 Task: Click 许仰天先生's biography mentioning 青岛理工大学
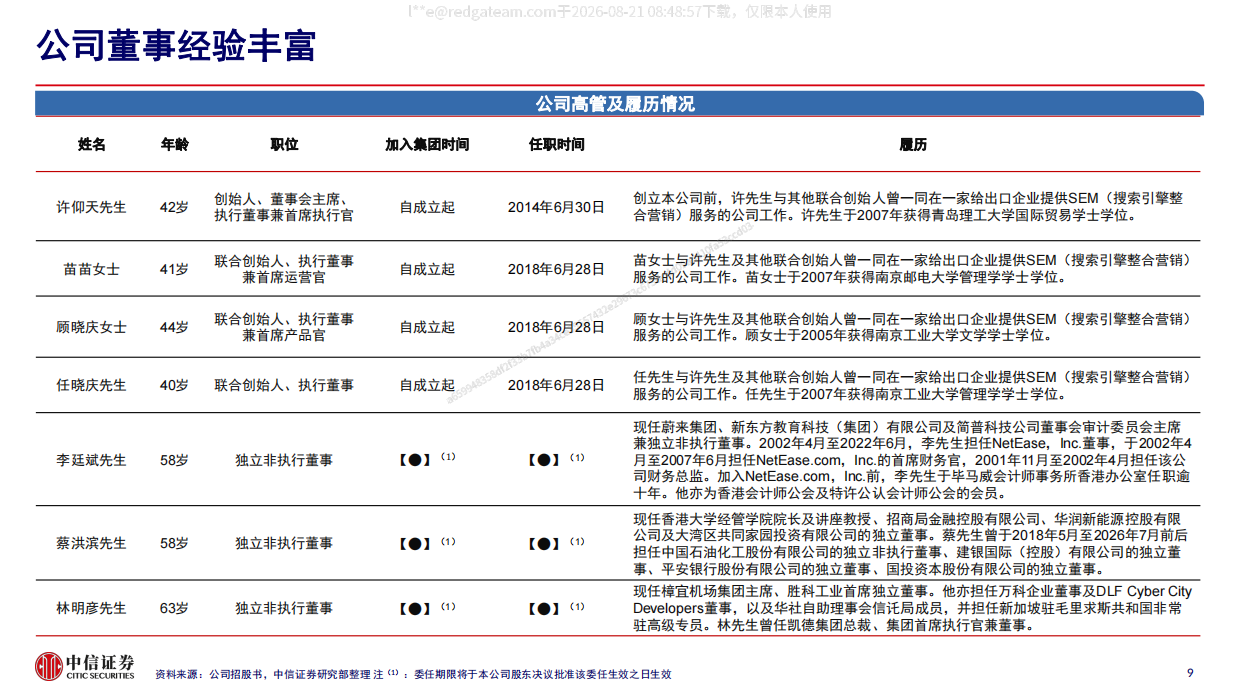[x=909, y=207]
